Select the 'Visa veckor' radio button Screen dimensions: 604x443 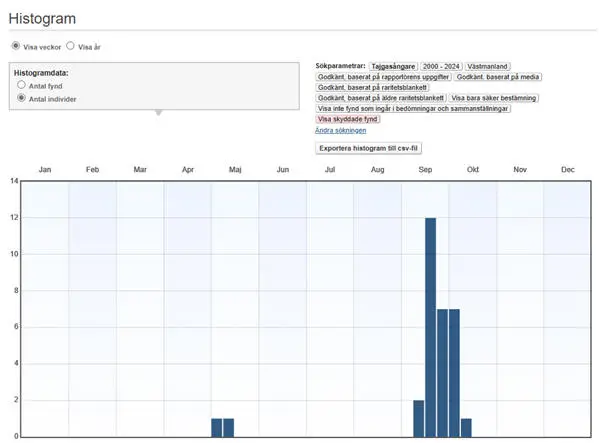click(x=15, y=46)
